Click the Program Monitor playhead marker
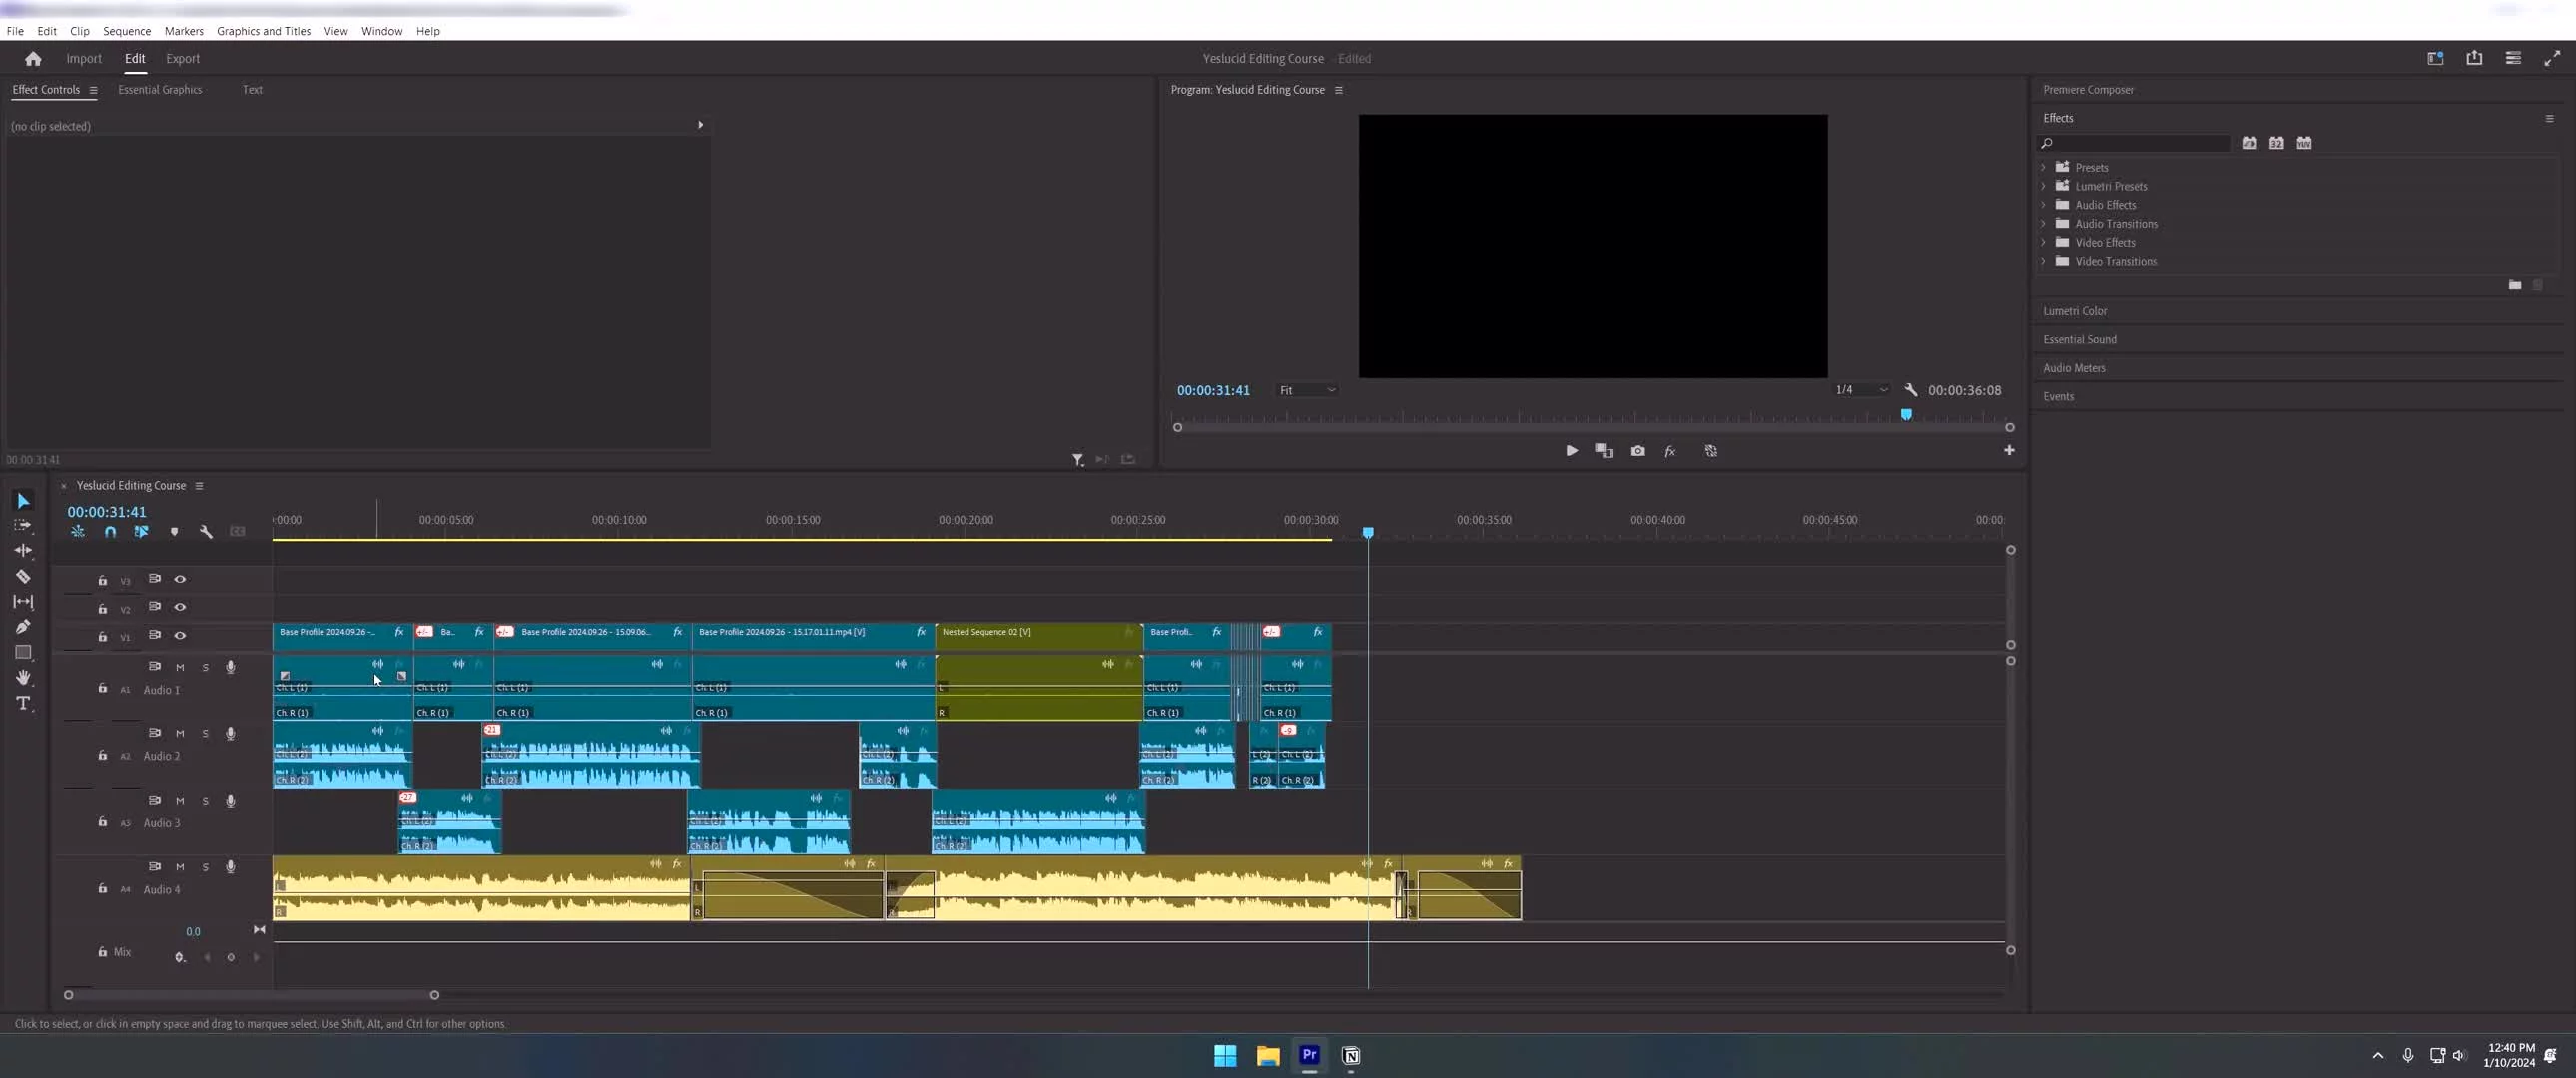 coord(1906,414)
